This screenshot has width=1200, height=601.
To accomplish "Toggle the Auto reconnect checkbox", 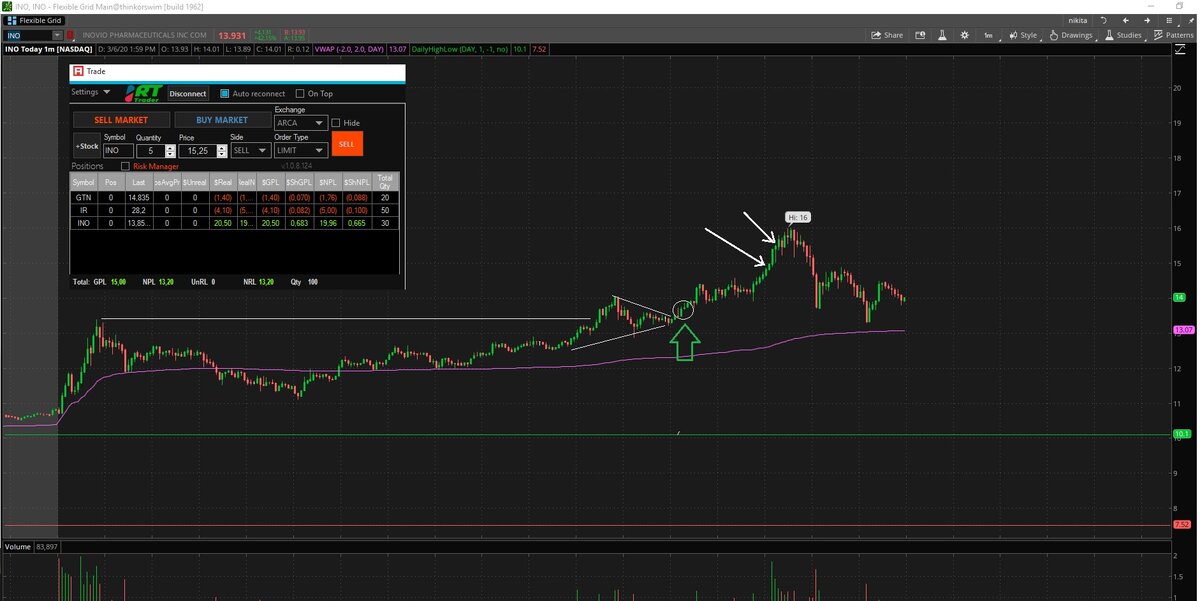I will [225, 94].
